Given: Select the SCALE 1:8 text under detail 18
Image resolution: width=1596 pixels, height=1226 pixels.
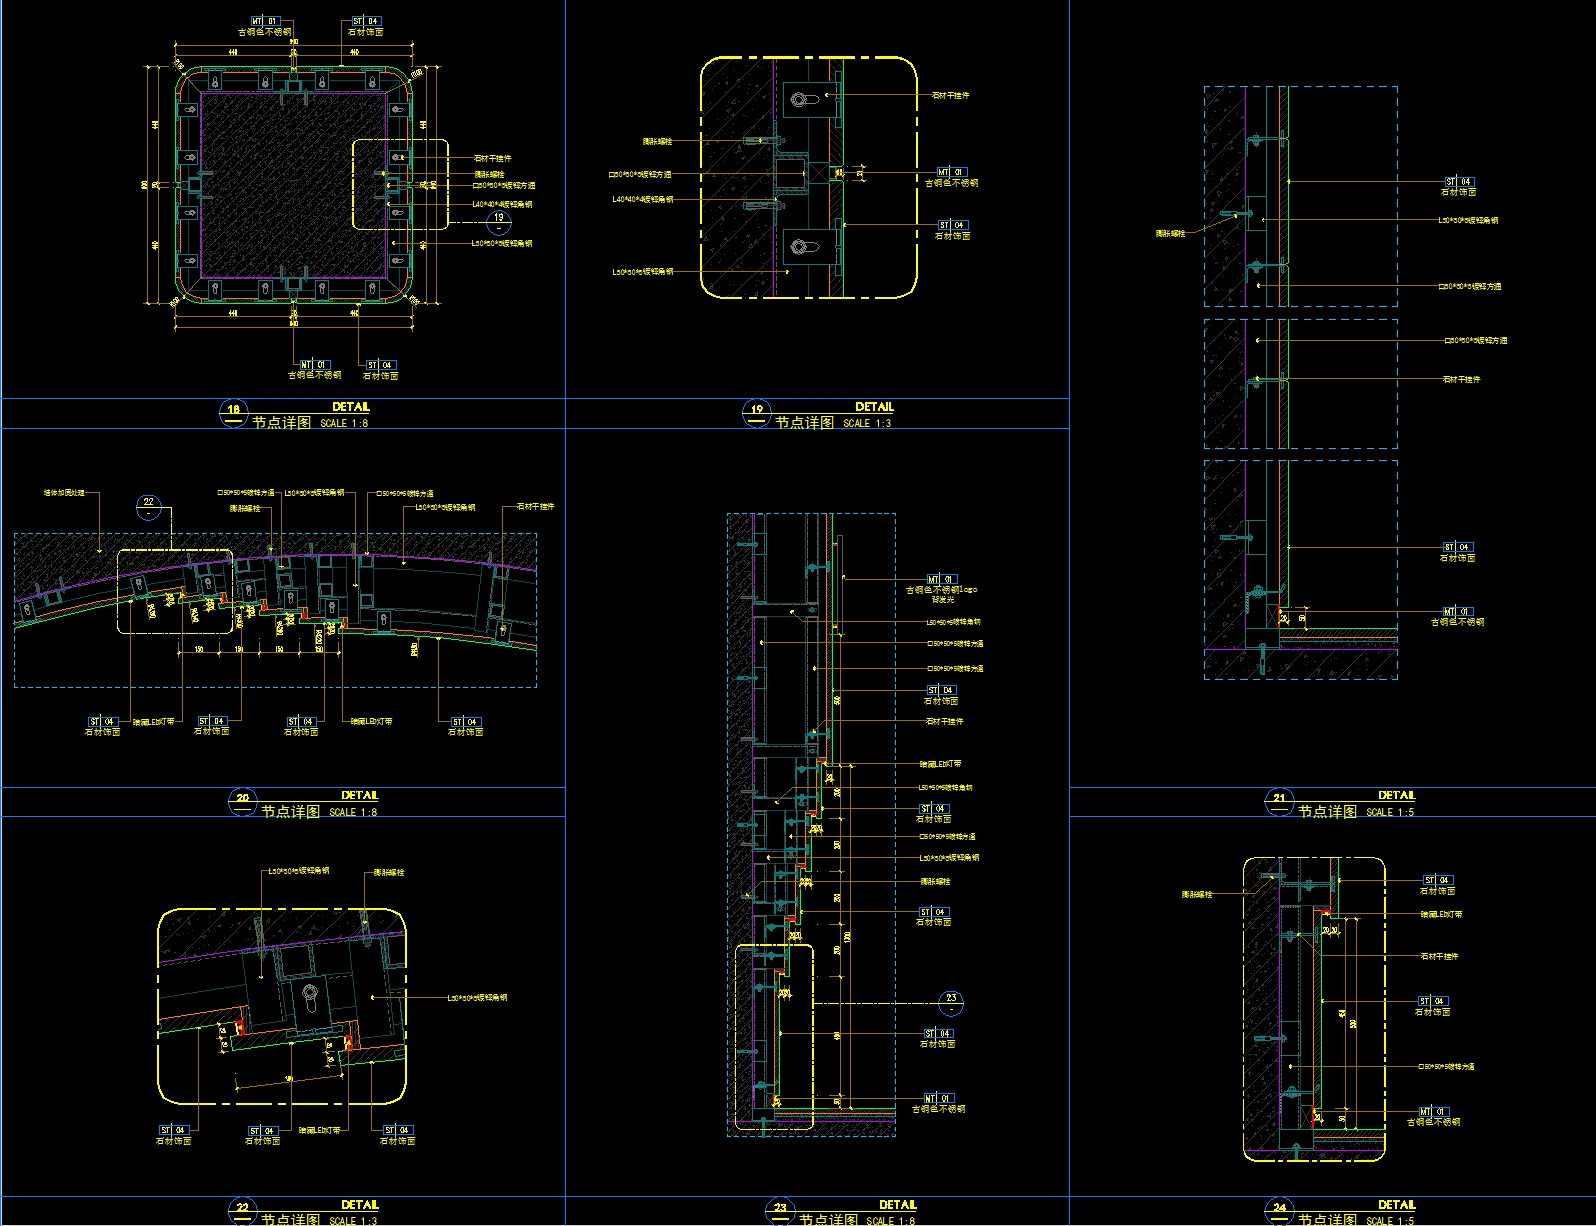Looking at the screenshot, I should tap(344, 423).
